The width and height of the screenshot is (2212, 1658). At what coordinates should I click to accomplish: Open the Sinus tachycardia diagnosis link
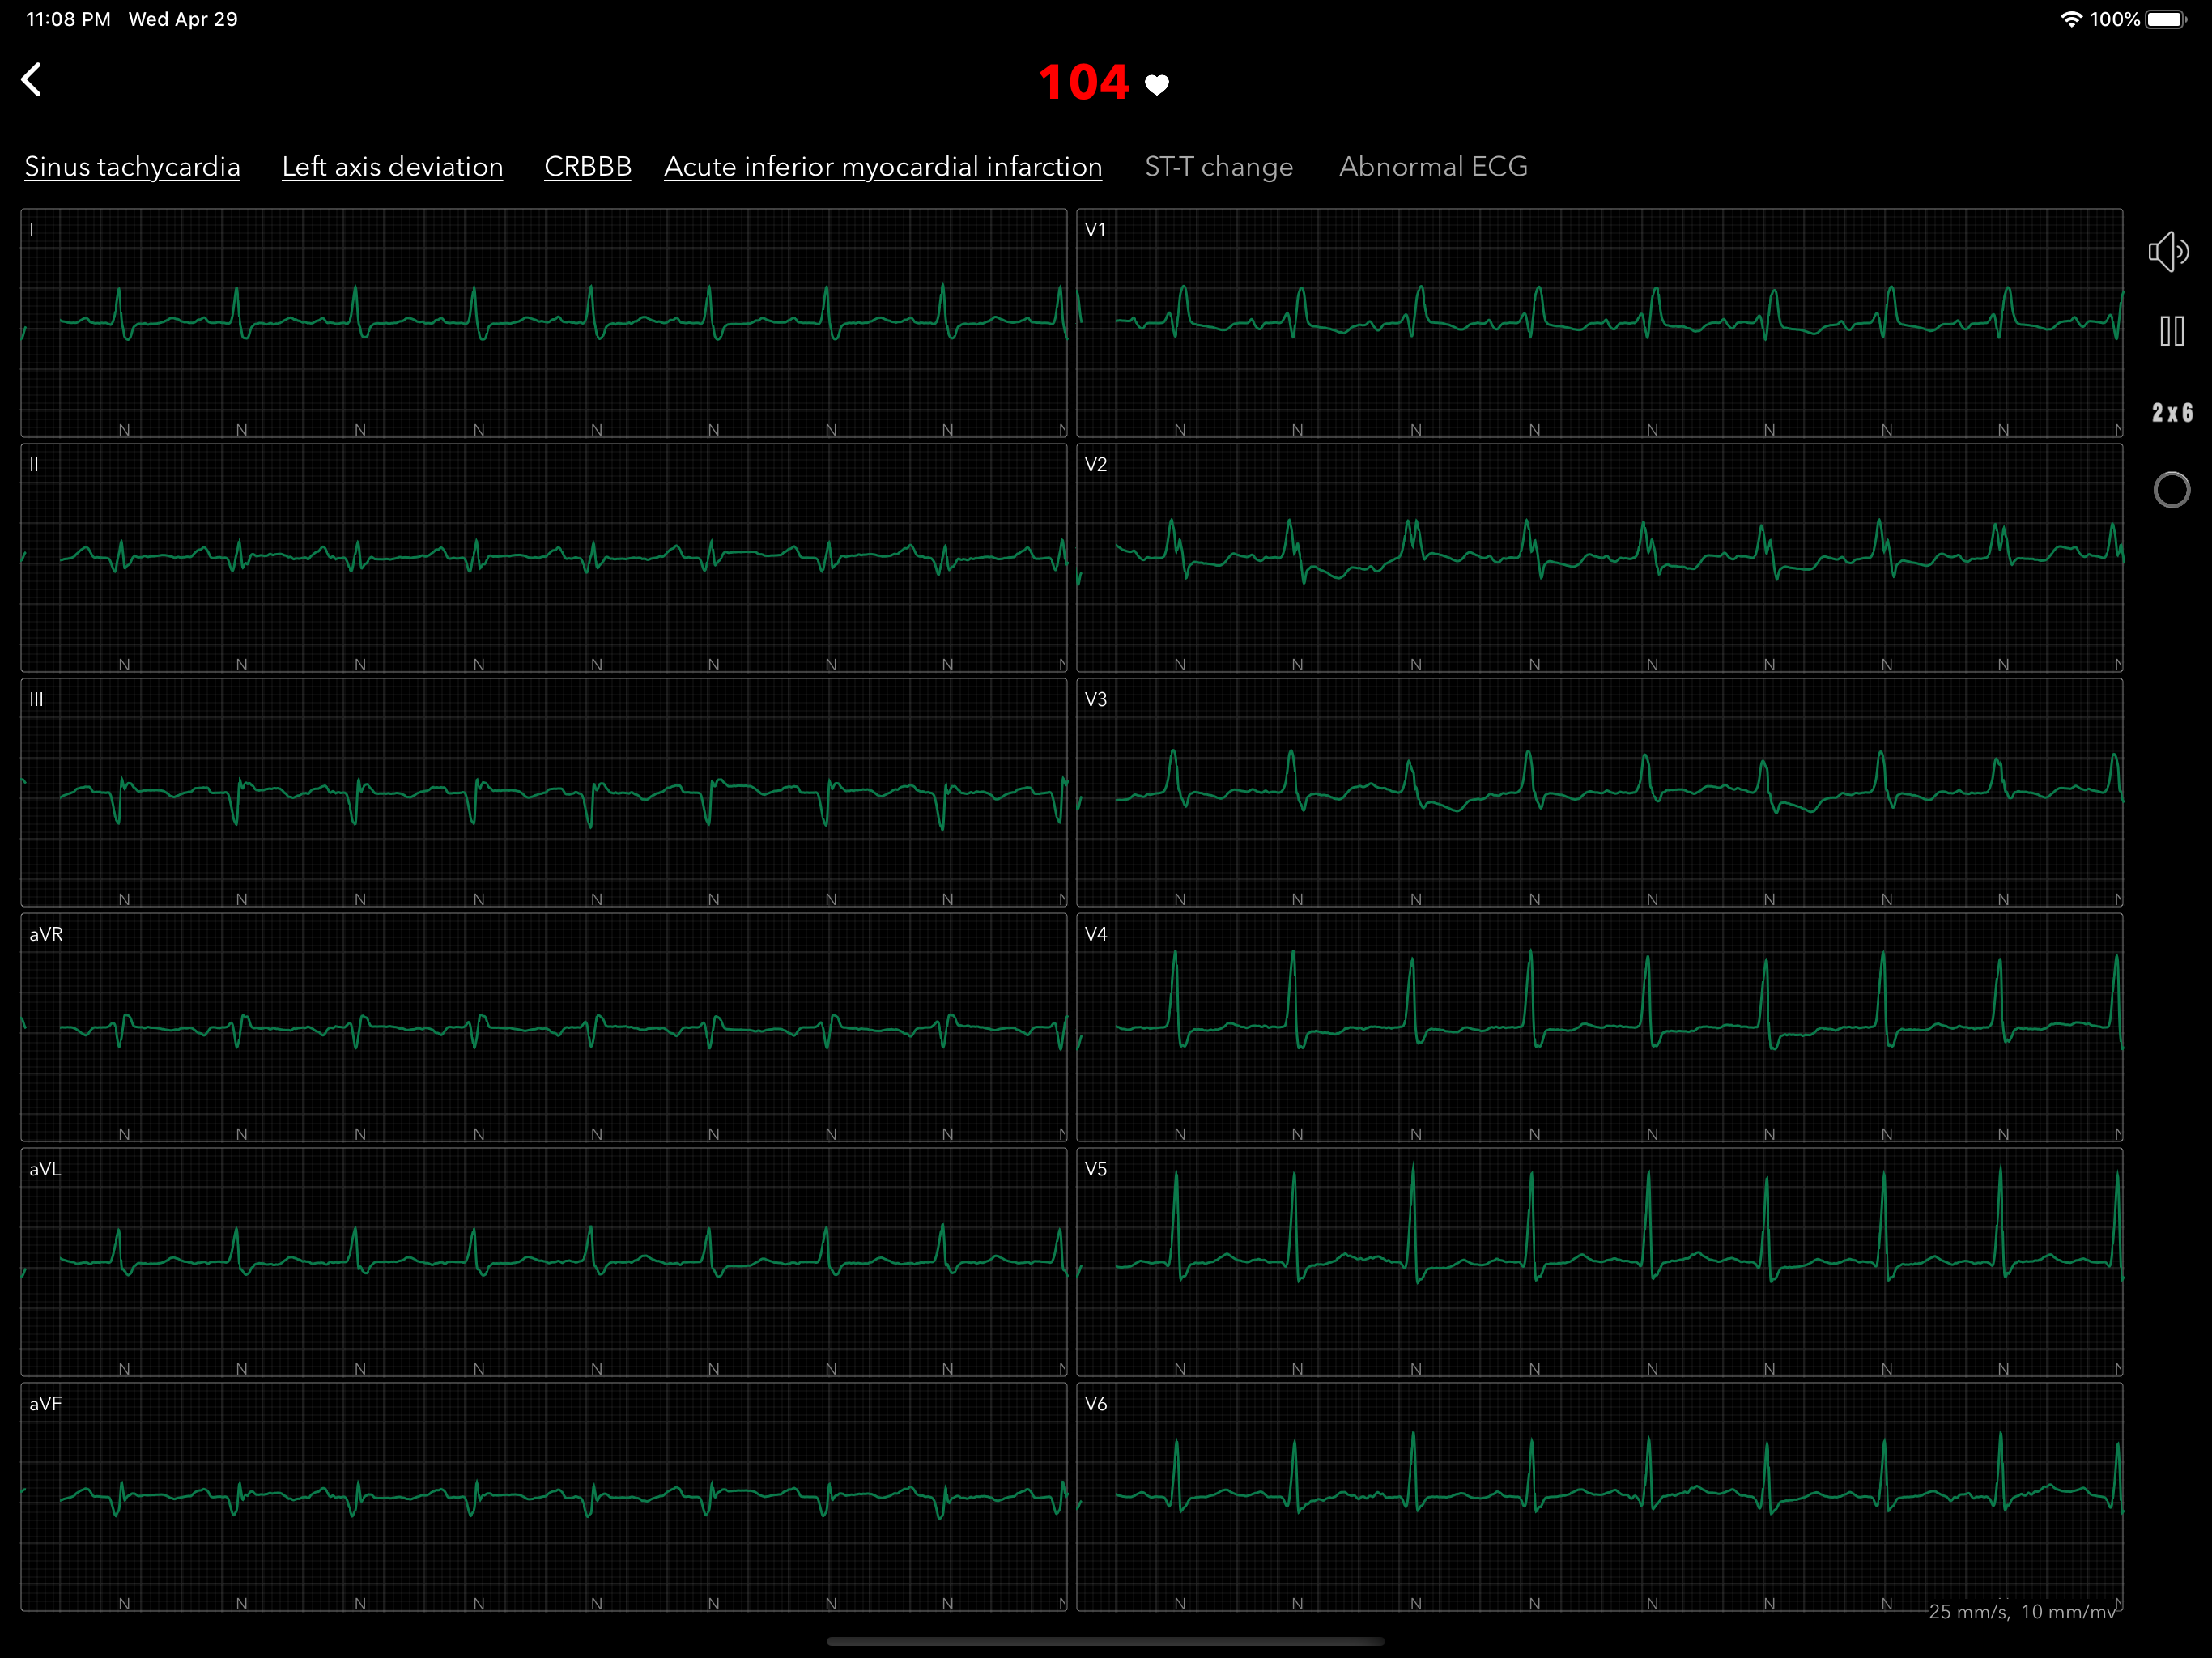pos(132,167)
